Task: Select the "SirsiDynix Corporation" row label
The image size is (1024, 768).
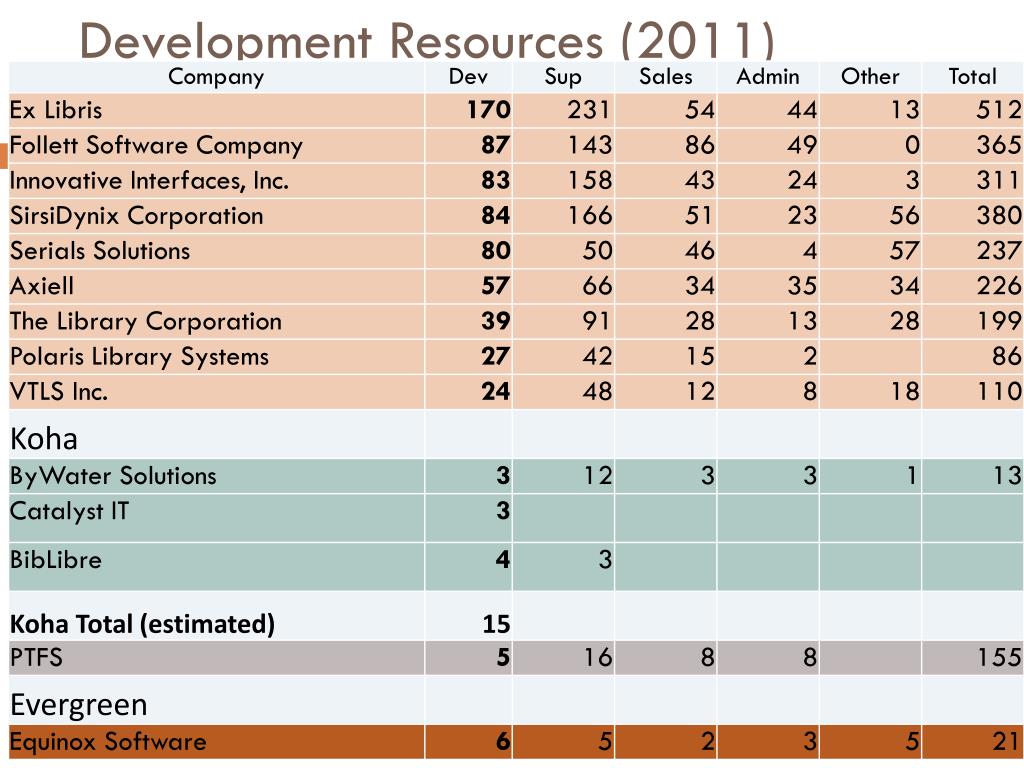Action: 136,216
